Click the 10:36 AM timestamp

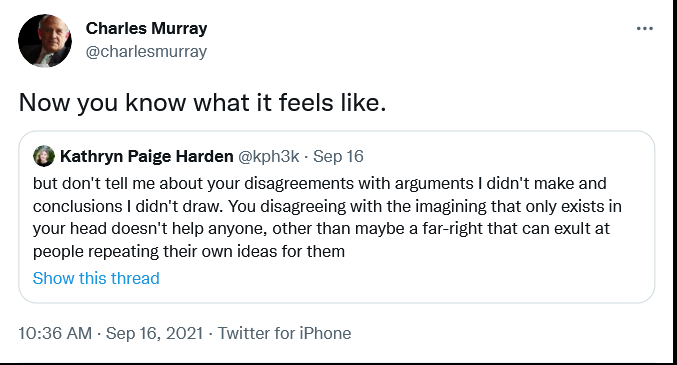tap(55, 333)
